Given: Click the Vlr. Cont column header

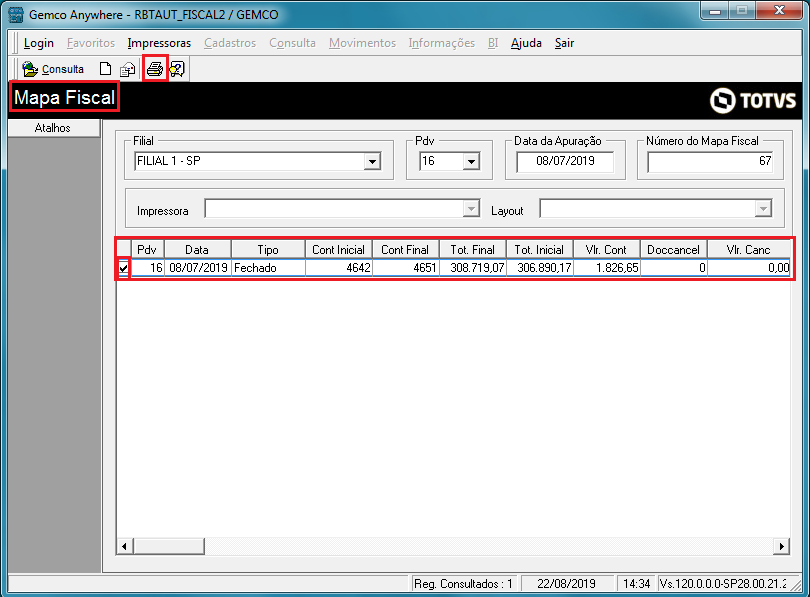Looking at the screenshot, I should click(606, 250).
